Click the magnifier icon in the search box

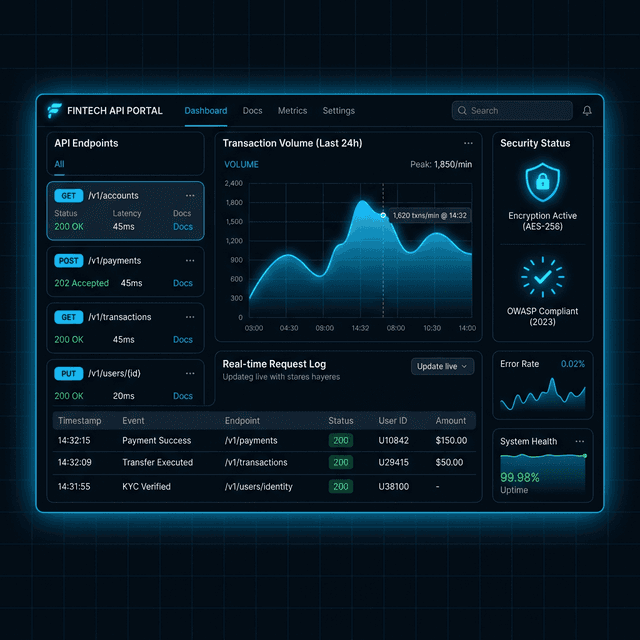462,111
